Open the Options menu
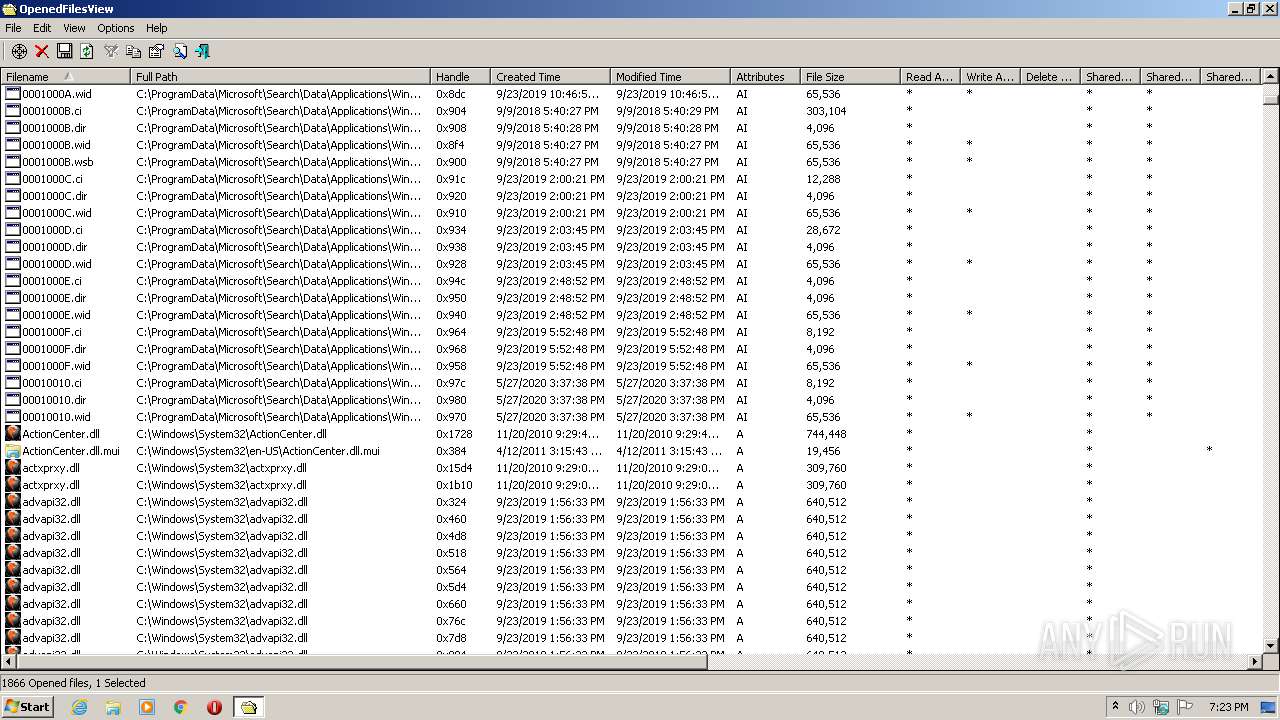The width and height of the screenshot is (1280, 720). point(116,28)
